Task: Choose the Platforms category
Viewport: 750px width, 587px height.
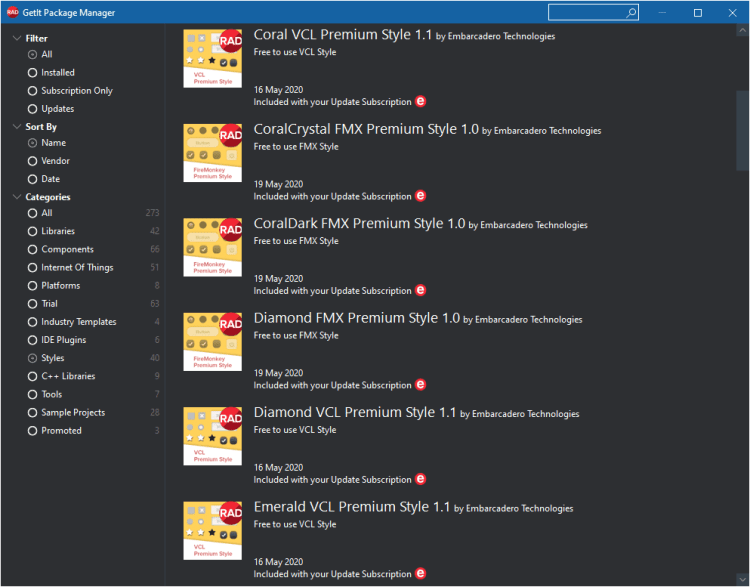Action: 54,286
